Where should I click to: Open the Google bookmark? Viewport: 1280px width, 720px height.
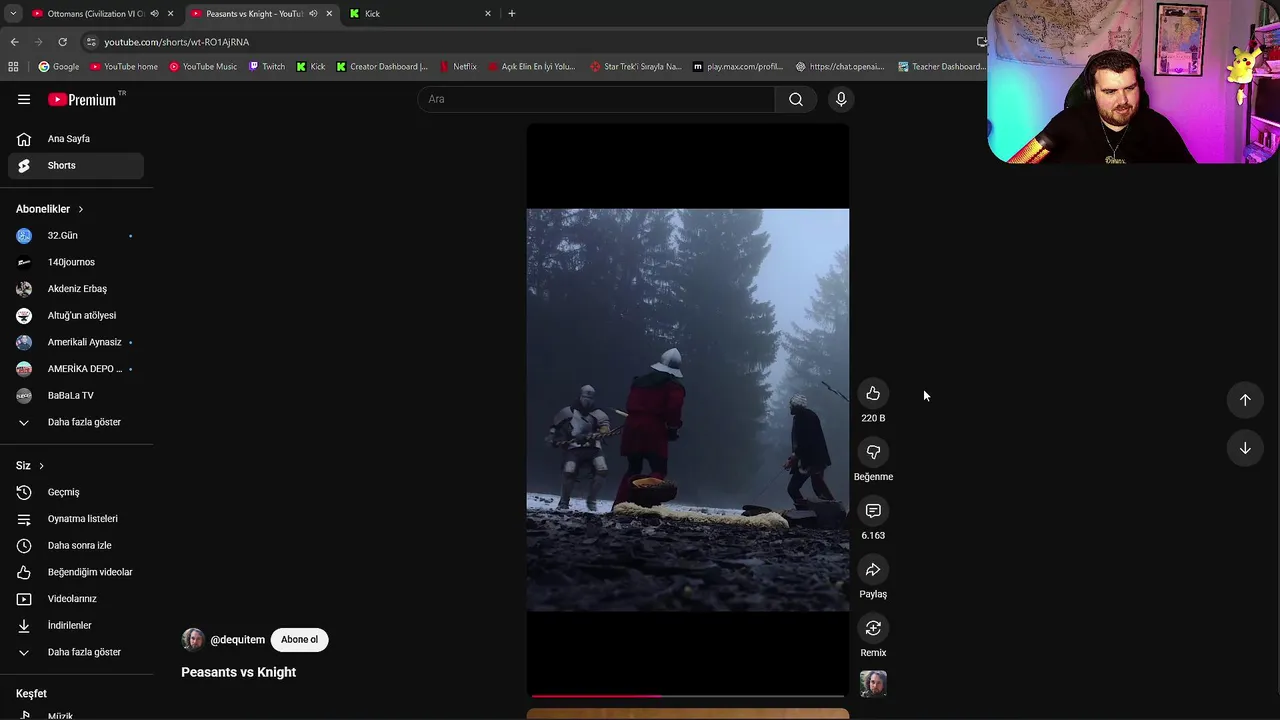coord(59,67)
